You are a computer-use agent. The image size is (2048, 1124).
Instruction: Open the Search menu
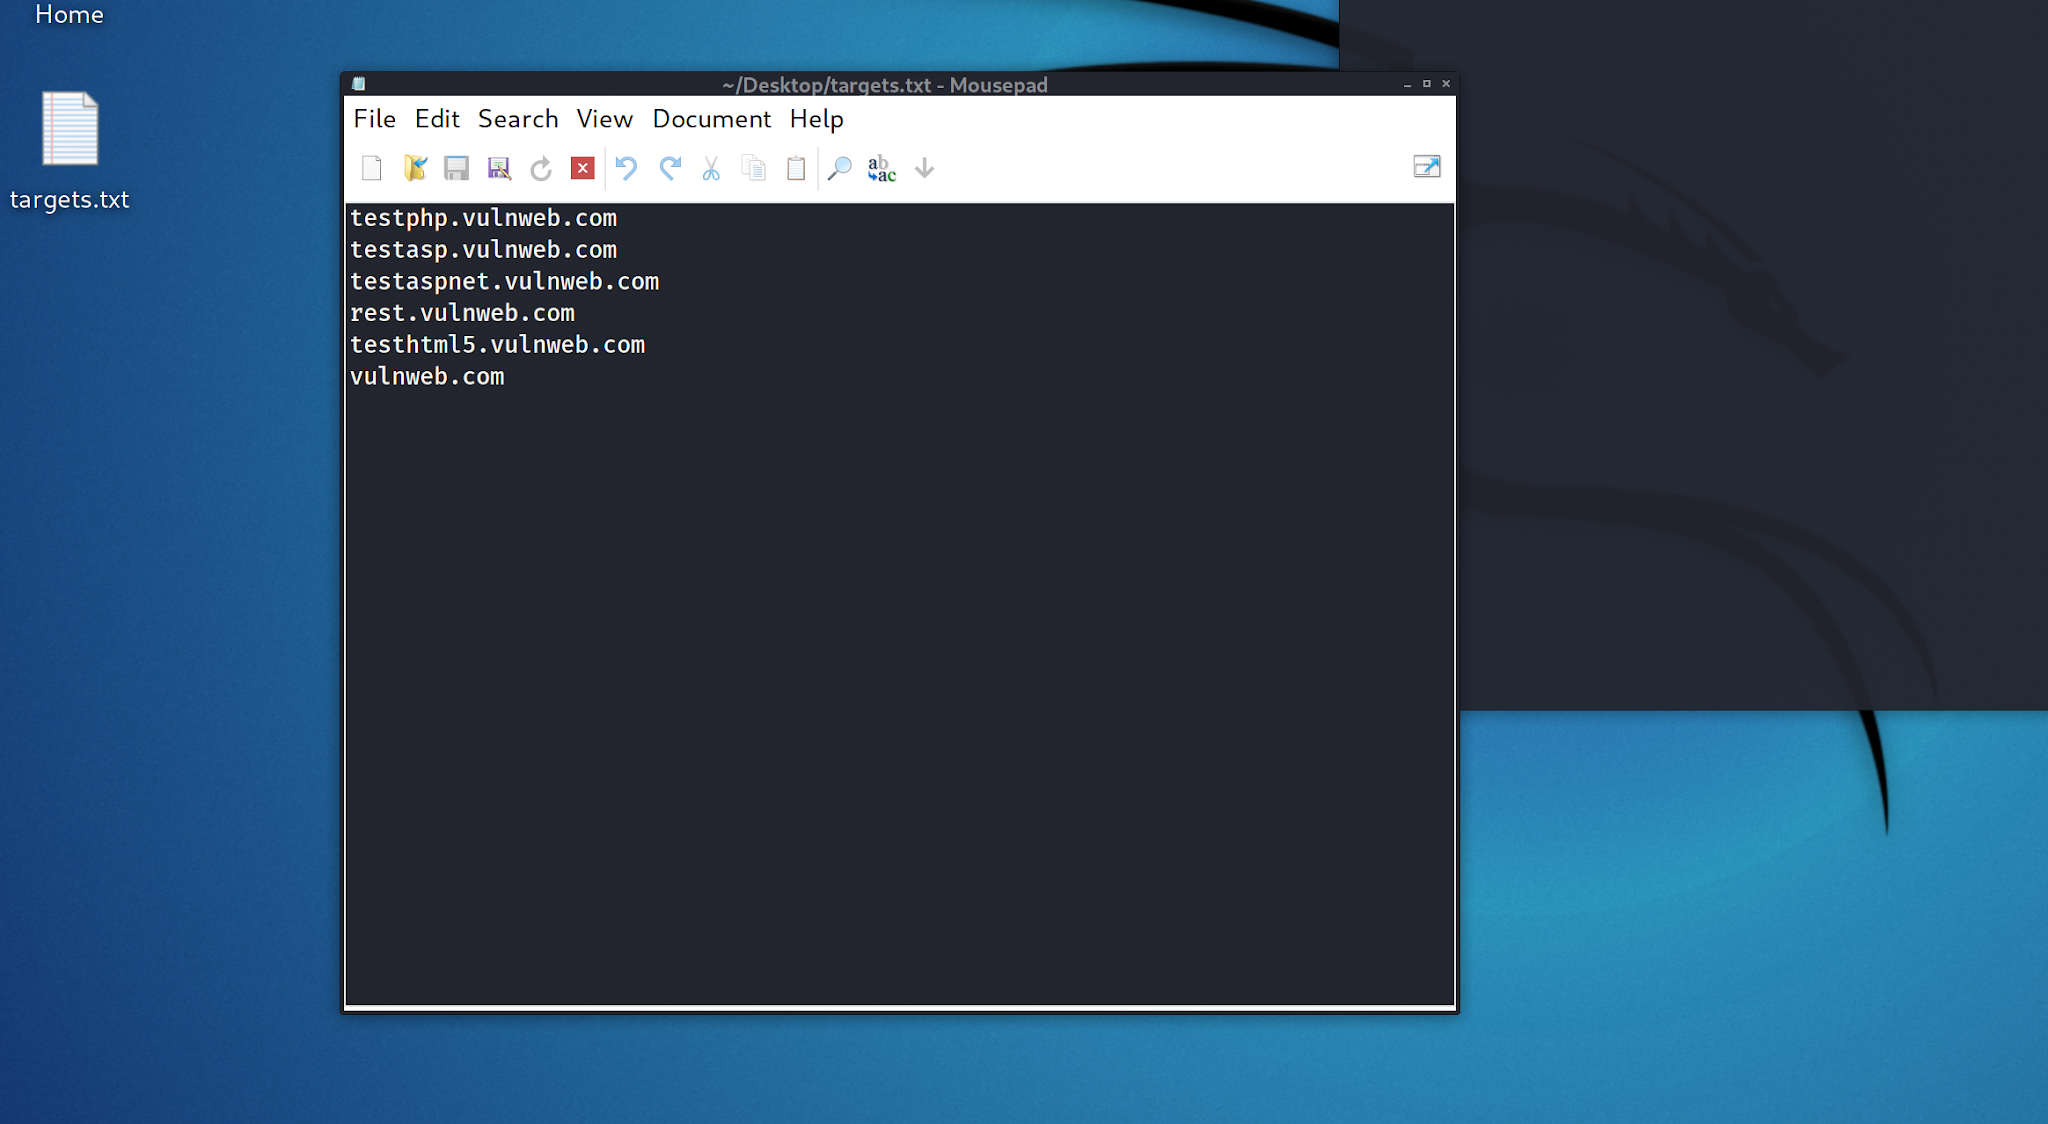(518, 119)
